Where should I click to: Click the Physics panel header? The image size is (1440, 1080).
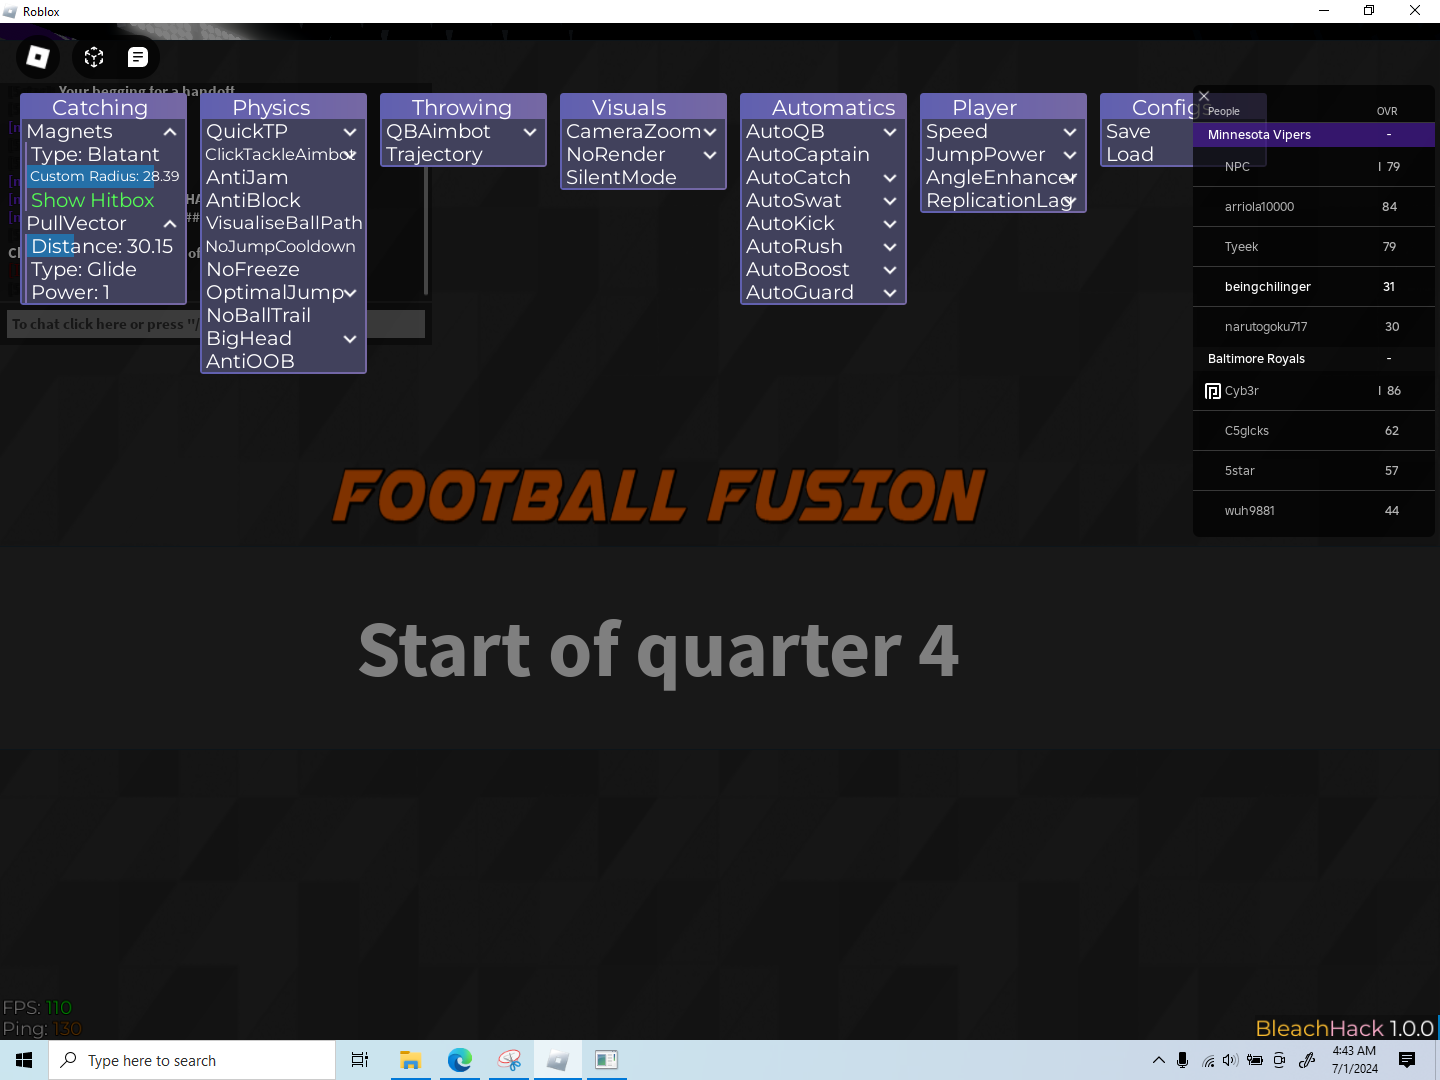click(283, 107)
